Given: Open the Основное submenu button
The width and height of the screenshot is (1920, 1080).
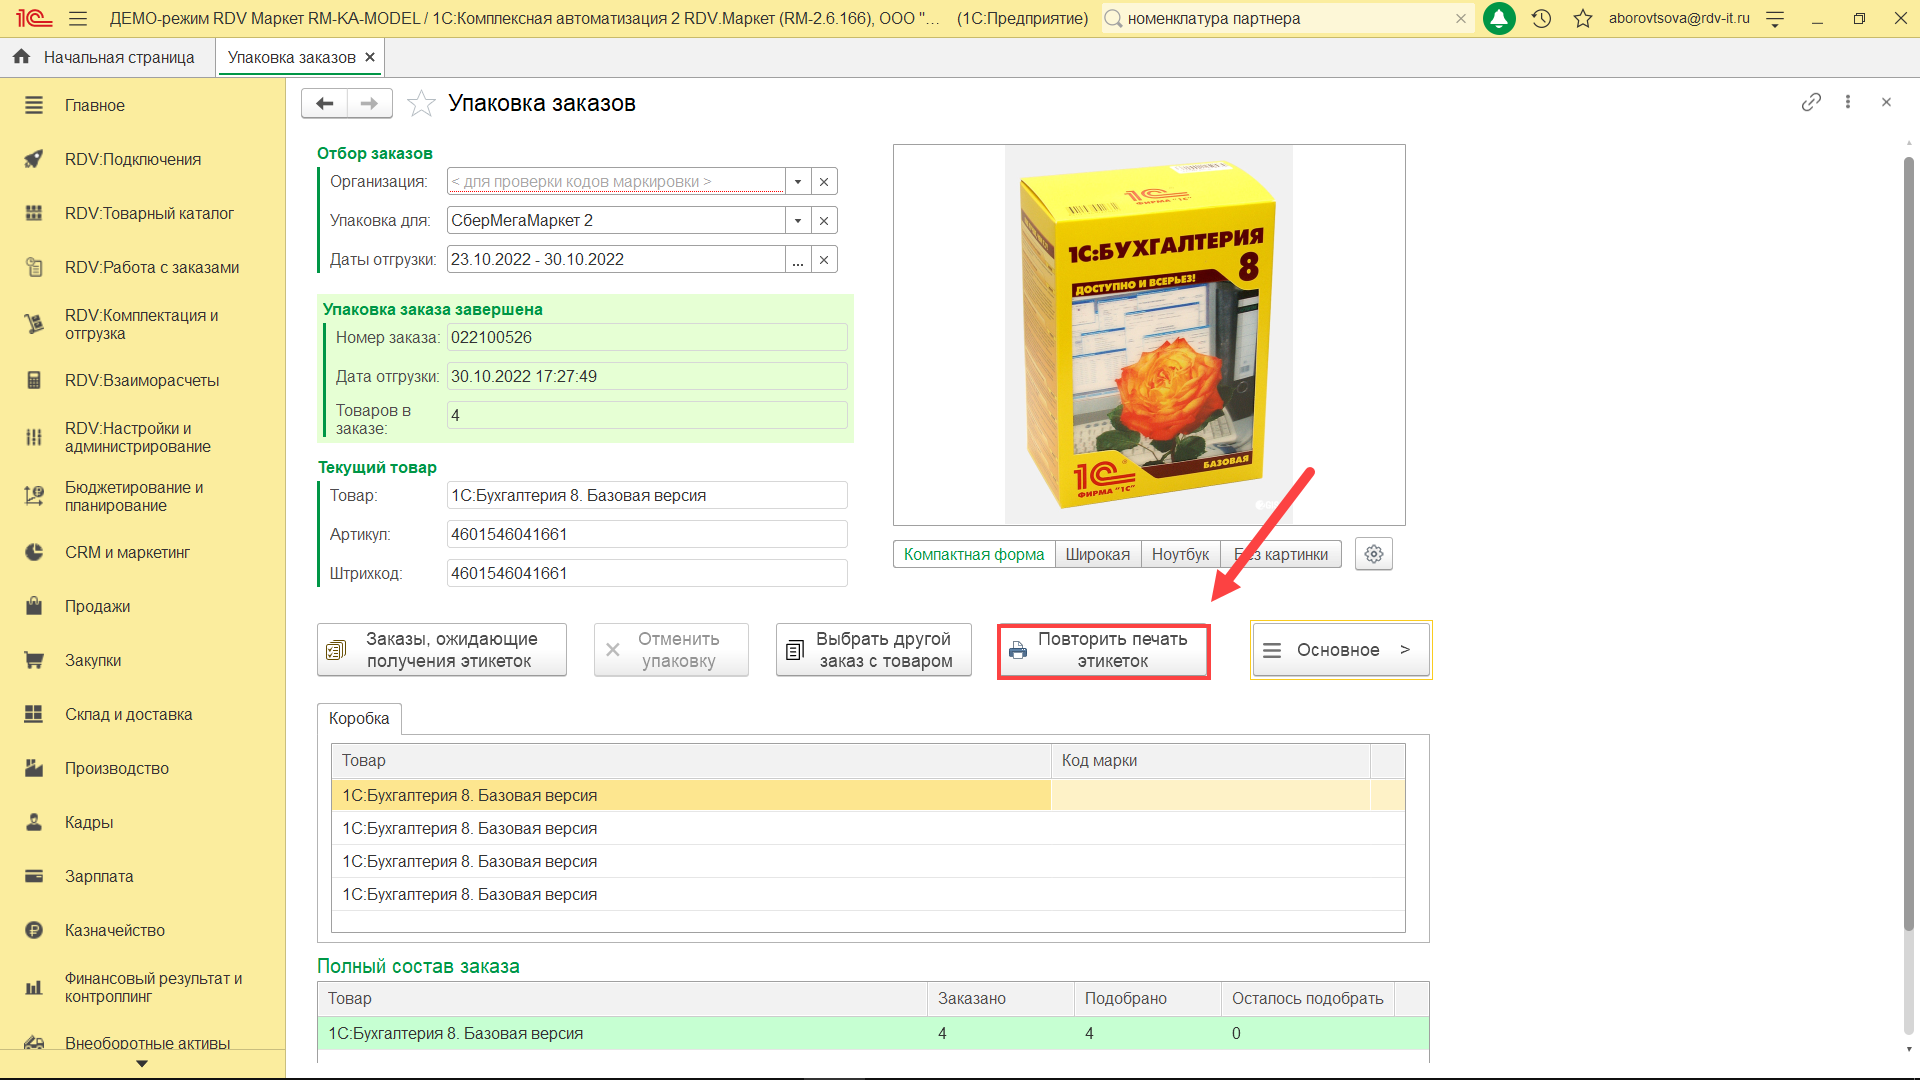Looking at the screenshot, I should point(1340,650).
